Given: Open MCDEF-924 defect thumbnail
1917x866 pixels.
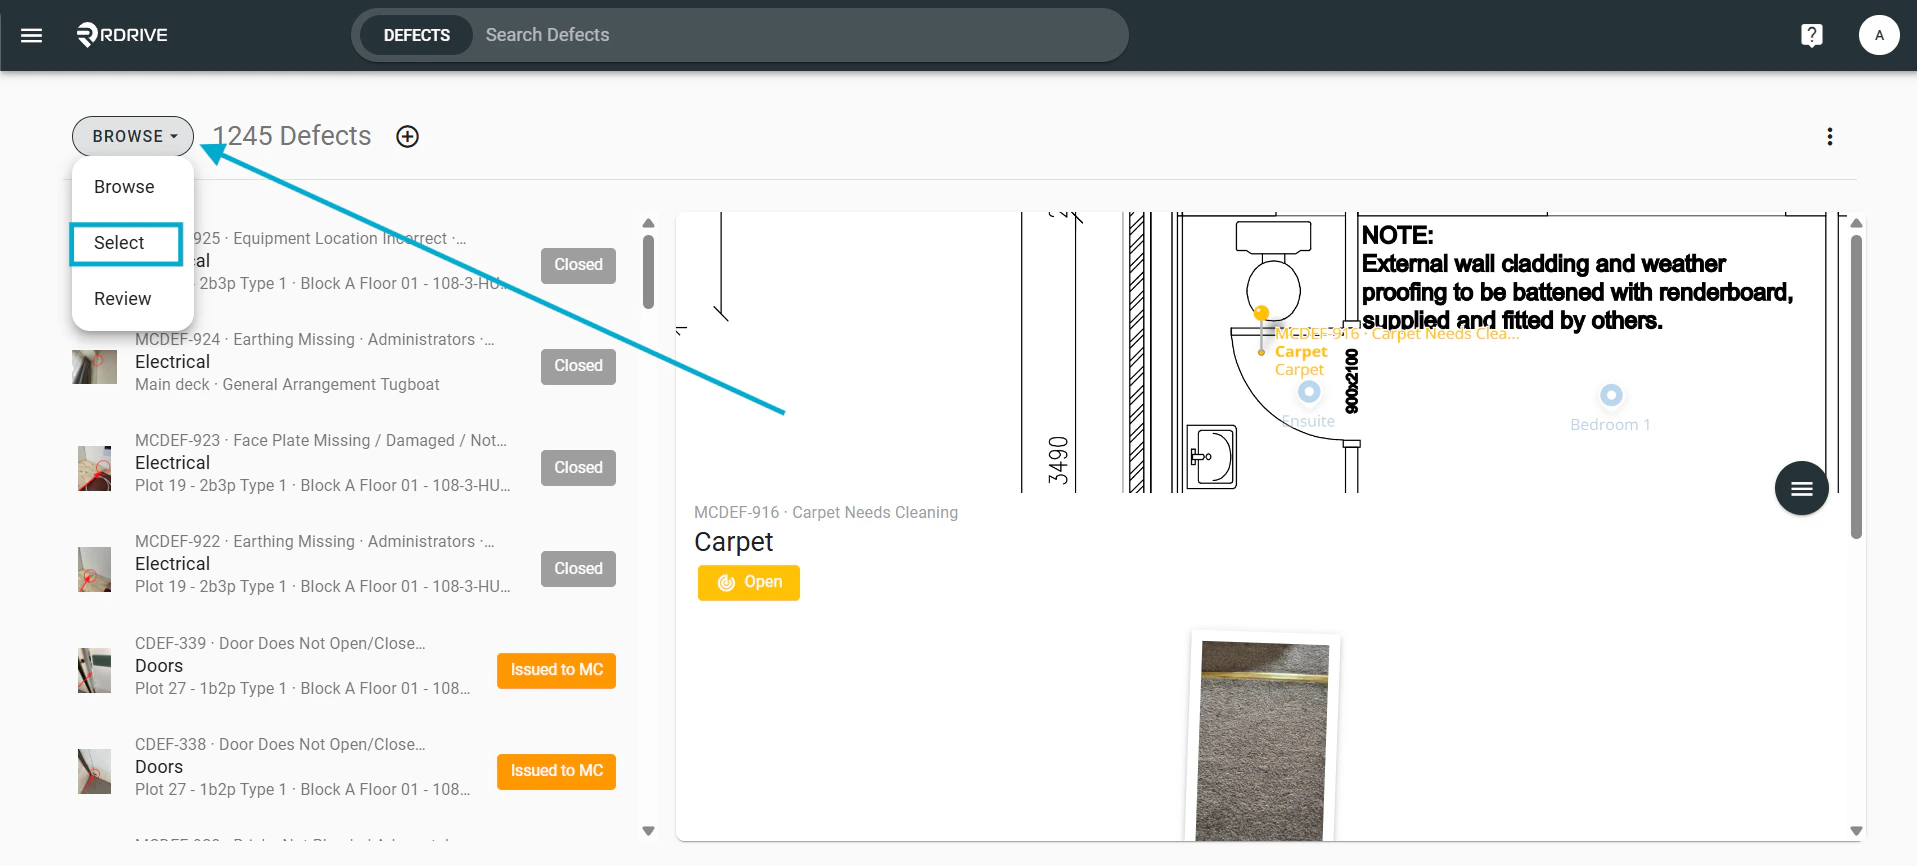Looking at the screenshot, I should pyautogui.click(x=94, y=367).
